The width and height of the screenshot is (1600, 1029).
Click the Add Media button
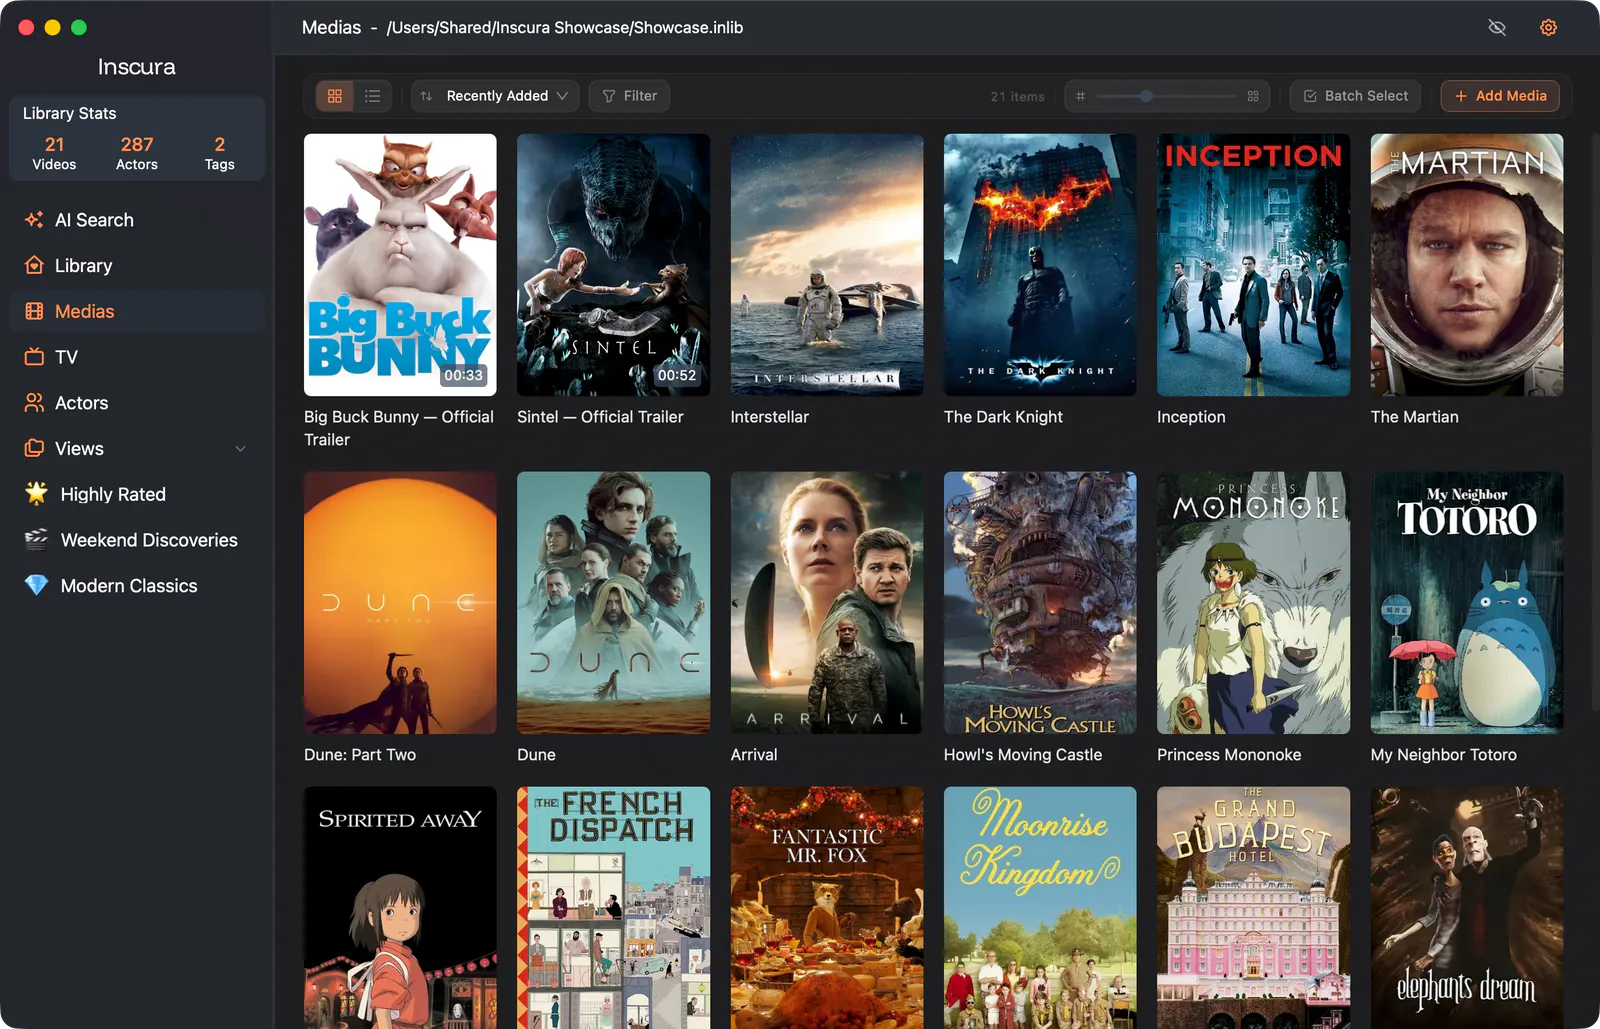(x=1500, y=96)
